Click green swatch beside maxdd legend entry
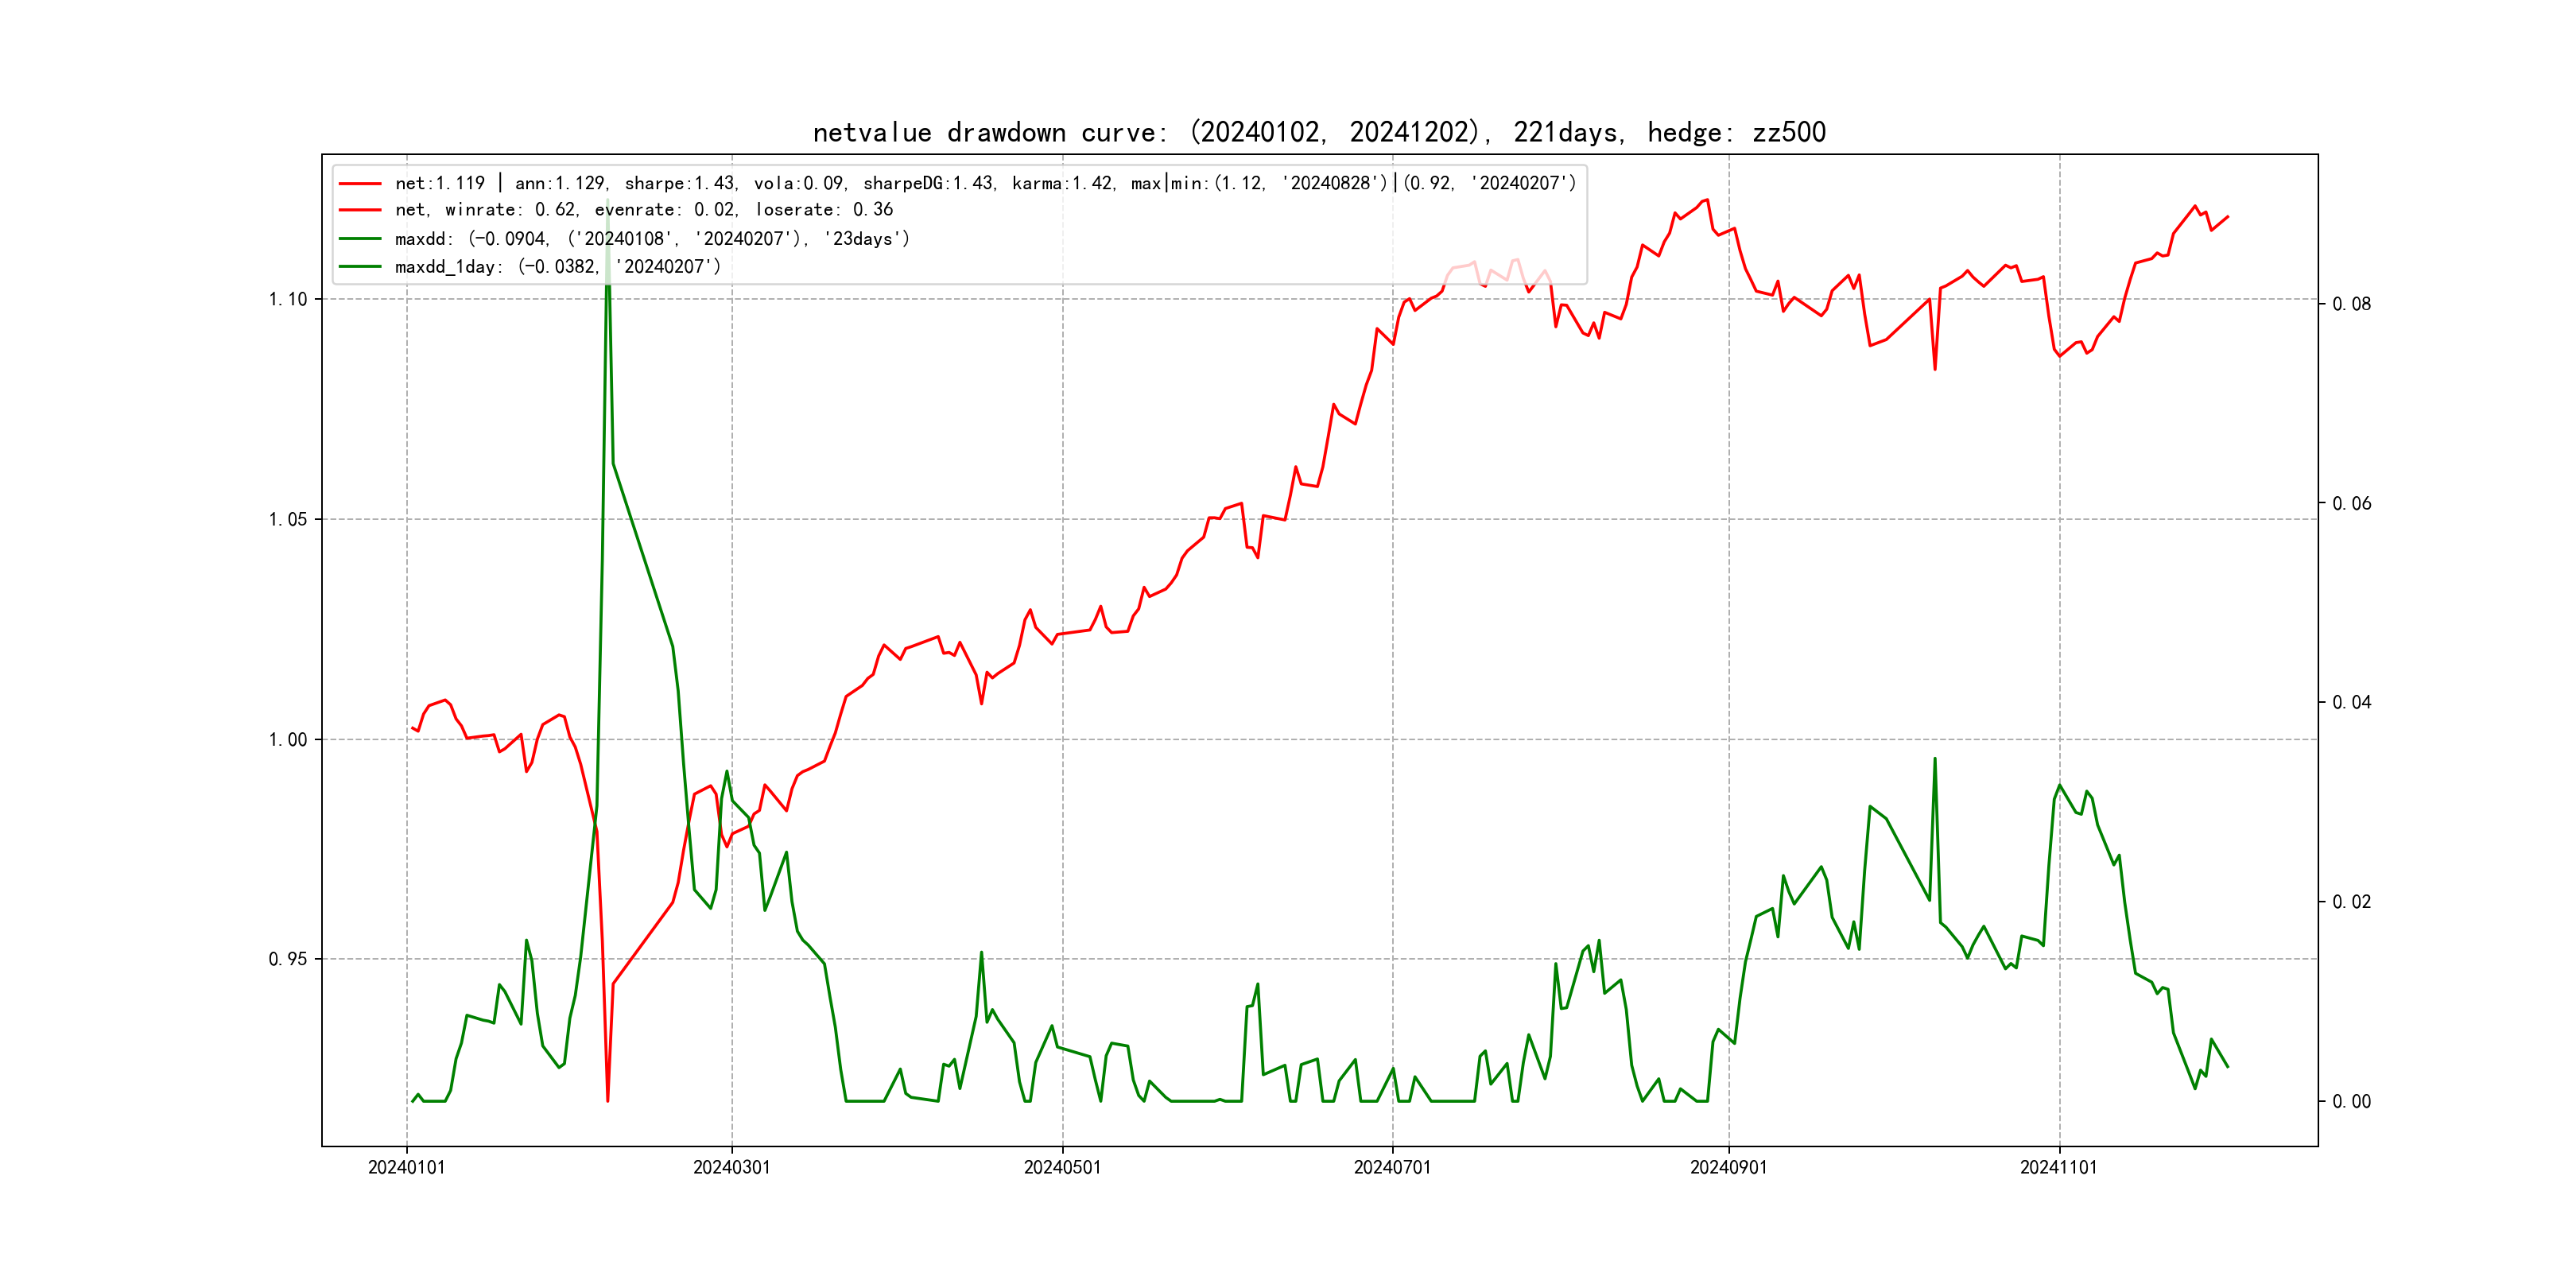Viewport: 2576px width, 1288px height. (x=360, y=239)
